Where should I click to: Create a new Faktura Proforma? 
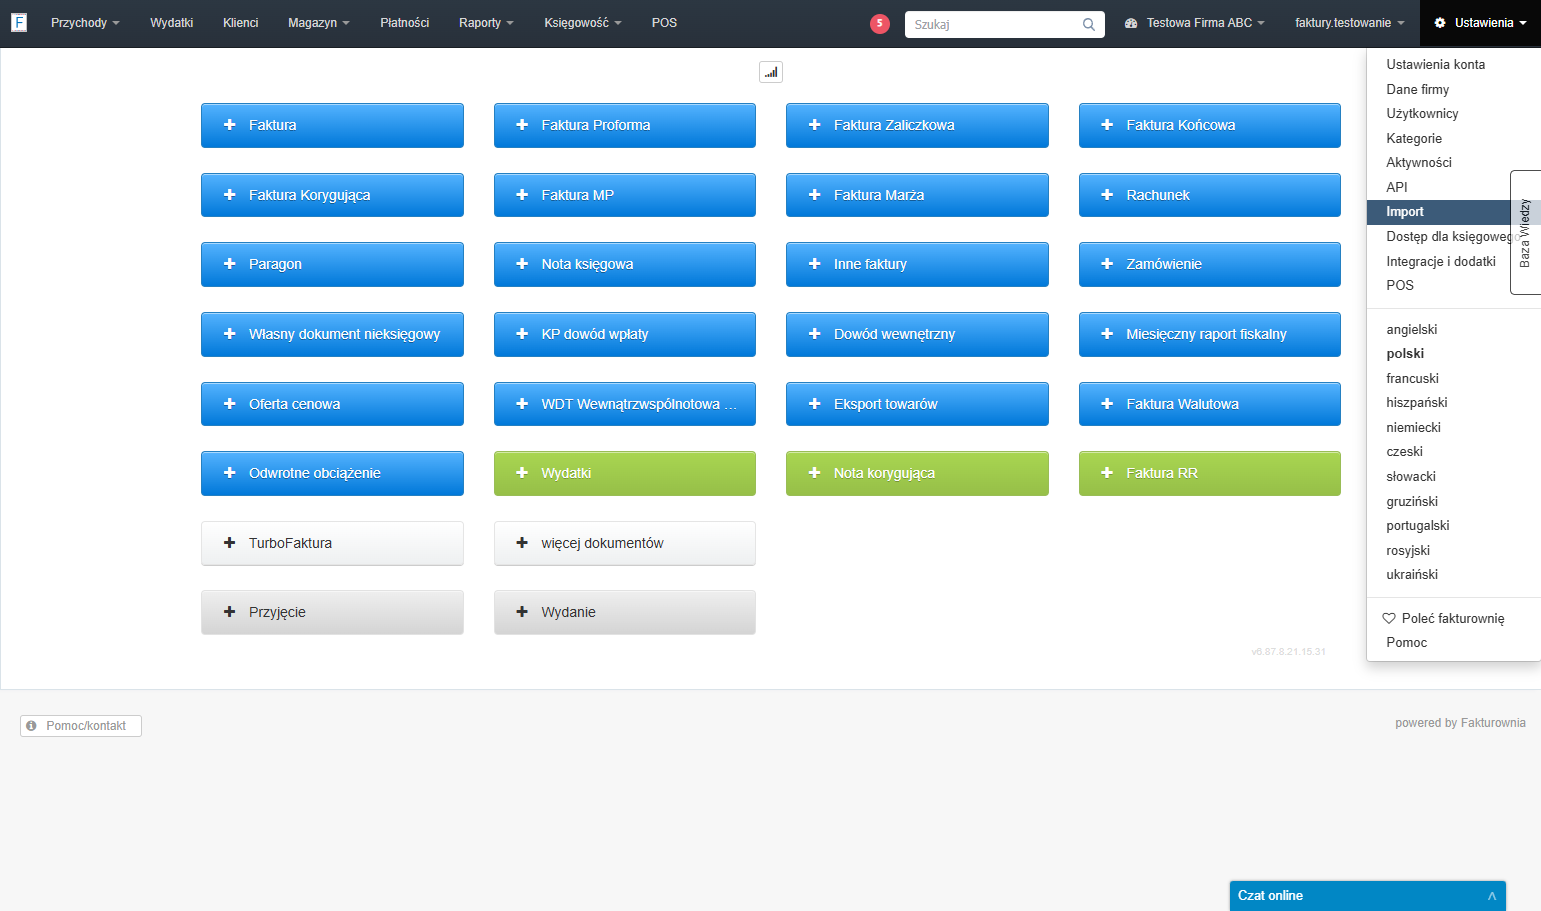click(x=625, y=125)
